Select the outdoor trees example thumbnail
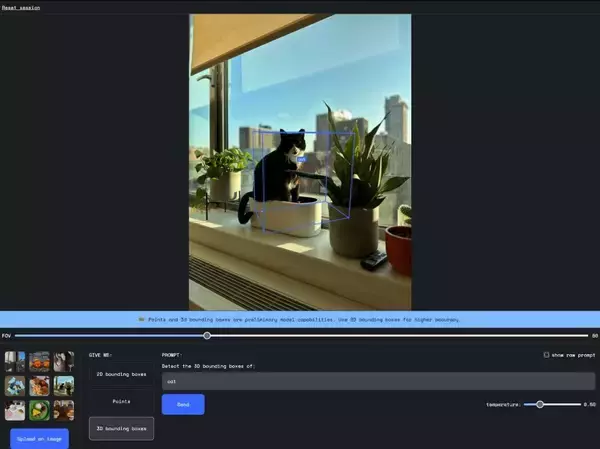 [64, 386]
